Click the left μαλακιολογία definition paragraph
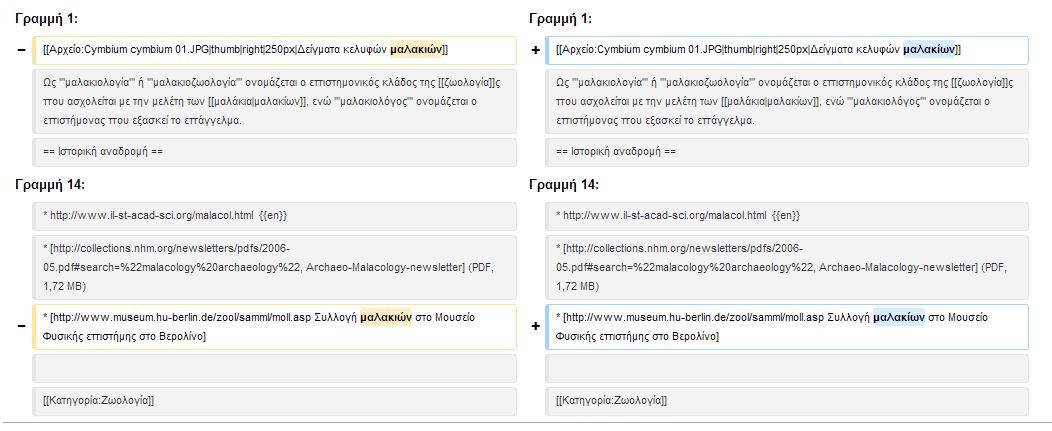This screenshot has width=1052, height=431. coord(274,101)
